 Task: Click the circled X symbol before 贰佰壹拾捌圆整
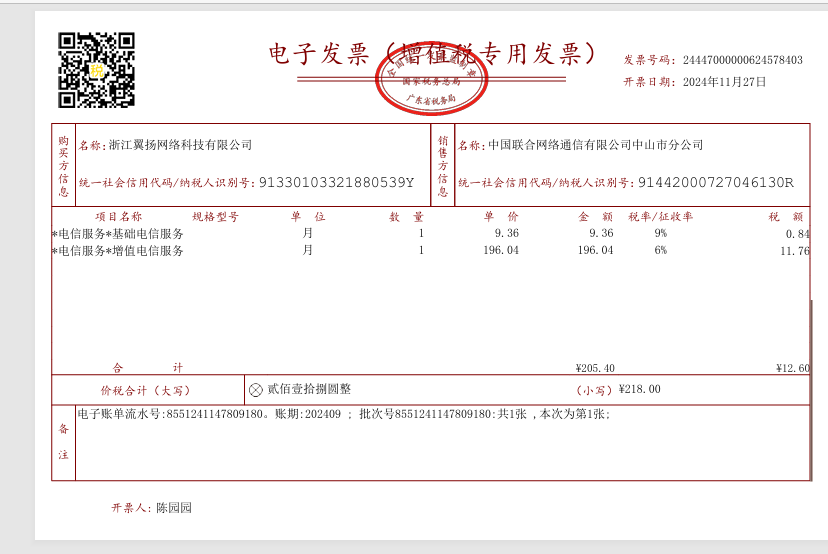click(x=256, y=389)
